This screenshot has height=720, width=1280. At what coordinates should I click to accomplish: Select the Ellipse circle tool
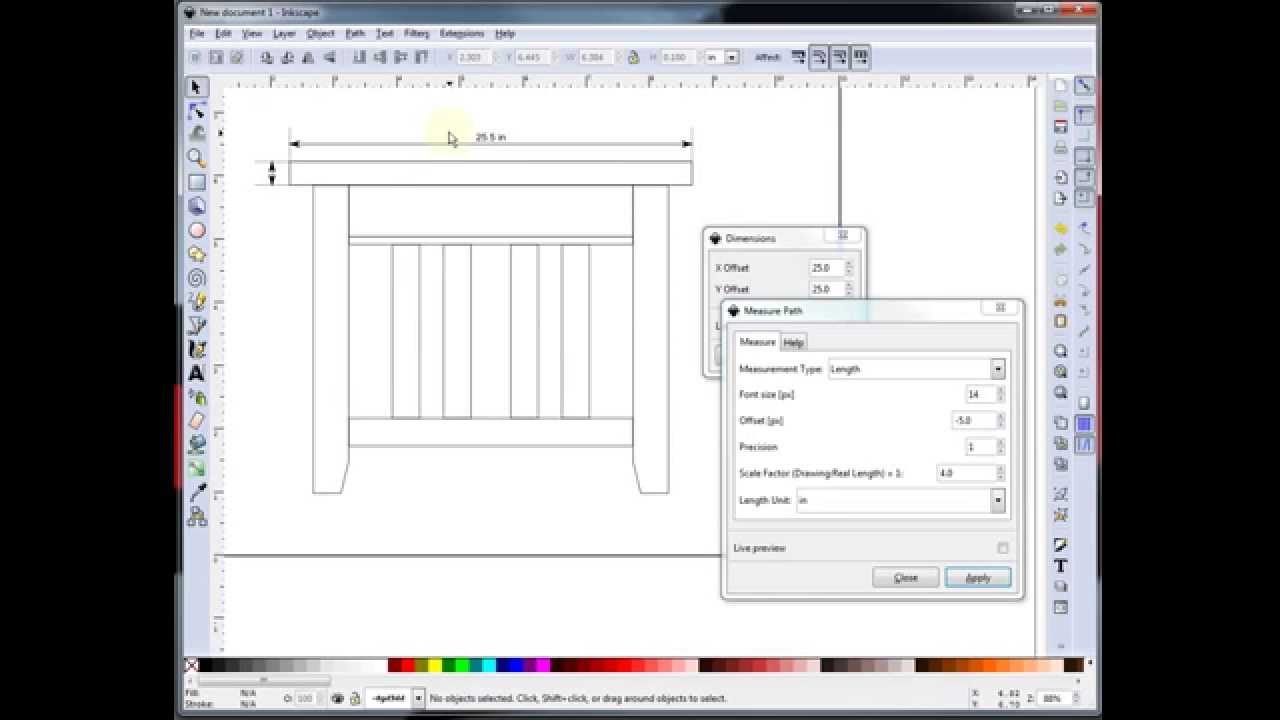click(197, 230)
